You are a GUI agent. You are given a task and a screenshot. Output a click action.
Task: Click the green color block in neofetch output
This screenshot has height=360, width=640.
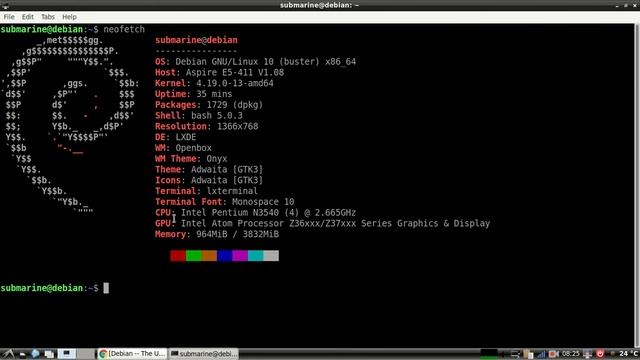pos(193,256)
